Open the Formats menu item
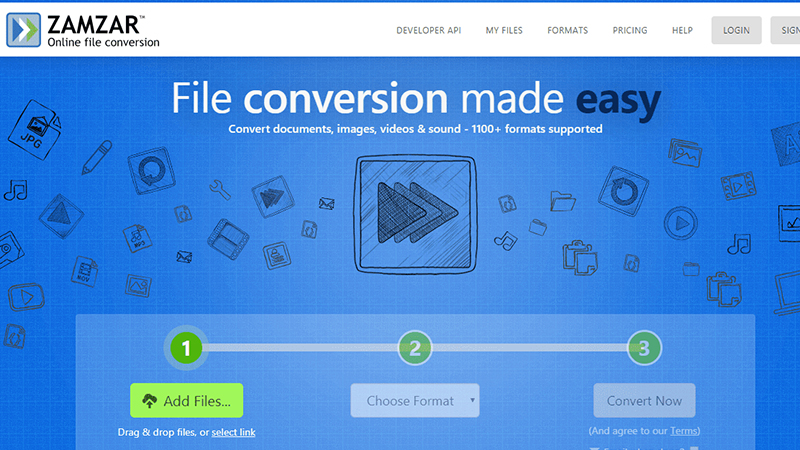 [x=567, y=31]
